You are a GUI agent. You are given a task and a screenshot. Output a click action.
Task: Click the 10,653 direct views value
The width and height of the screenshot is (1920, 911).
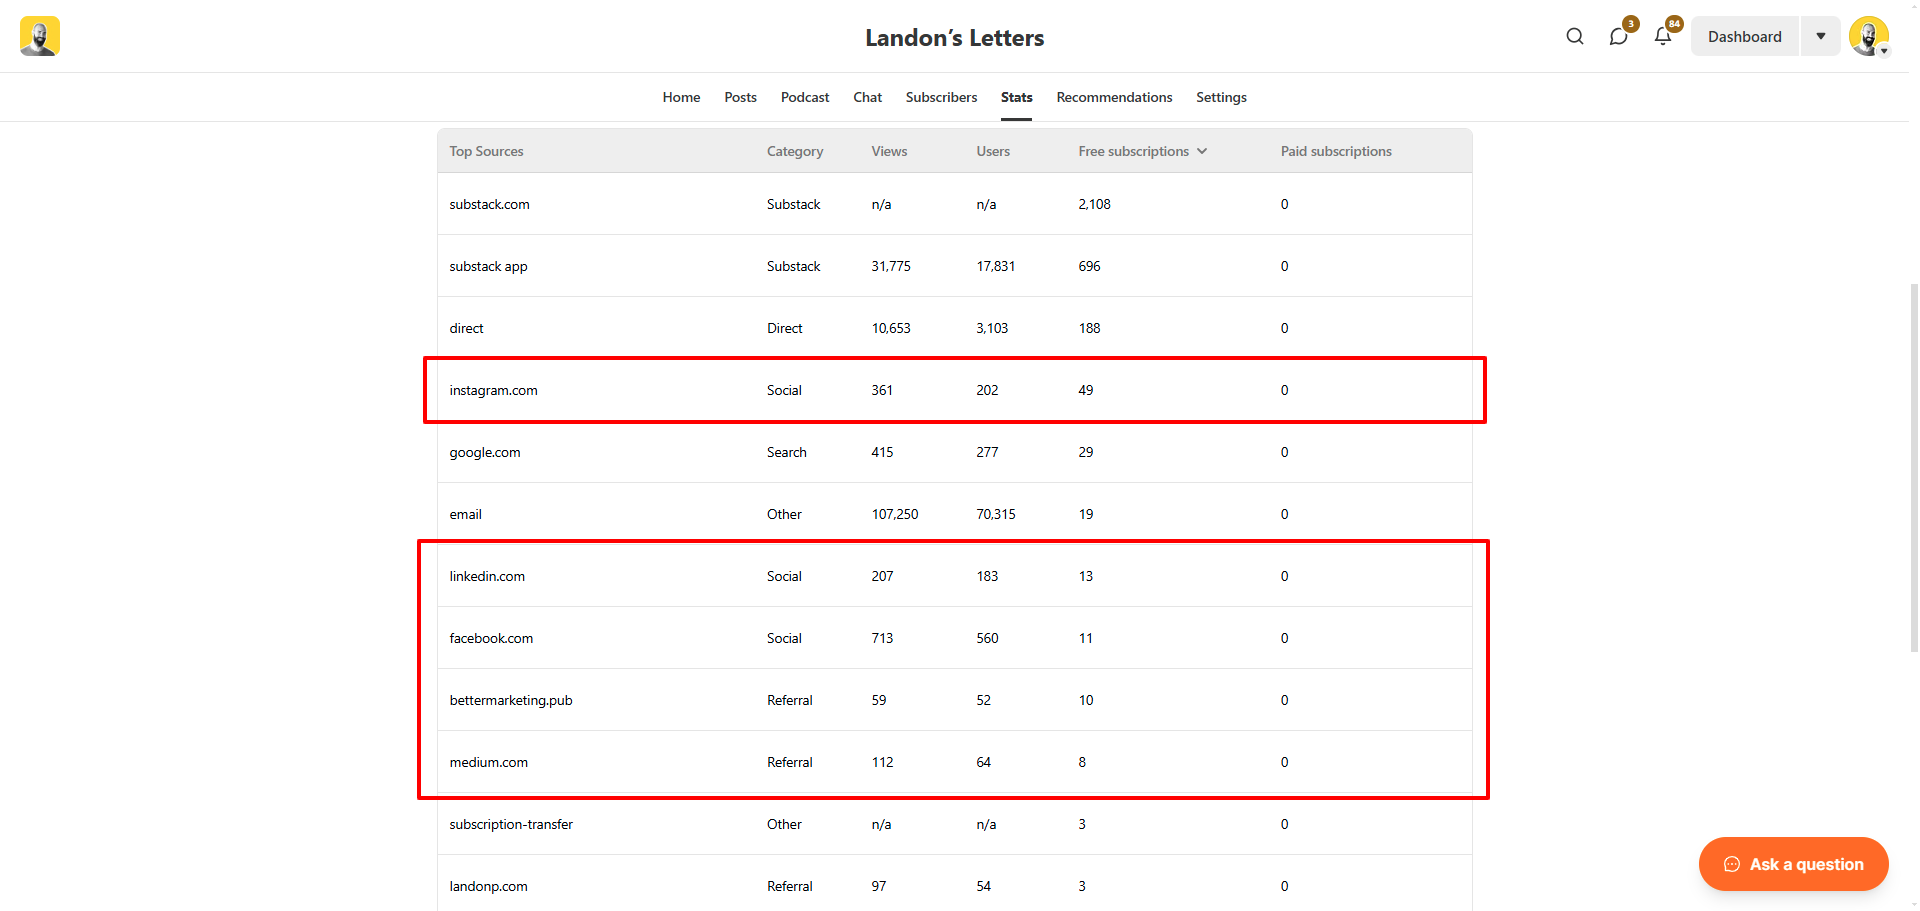891,328
